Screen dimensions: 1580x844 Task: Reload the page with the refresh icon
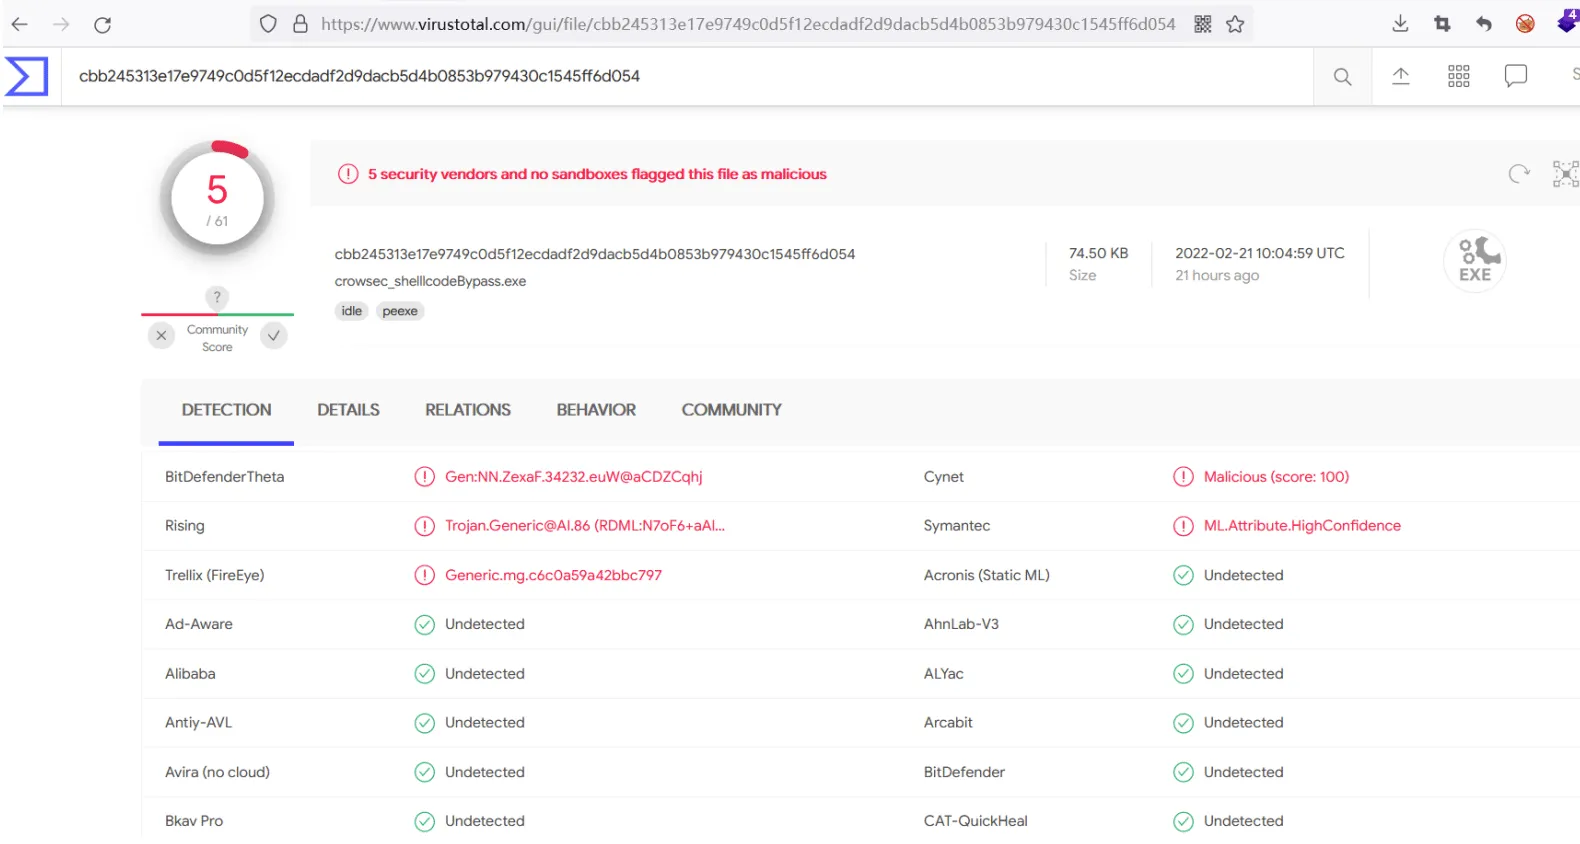[102, 24]
